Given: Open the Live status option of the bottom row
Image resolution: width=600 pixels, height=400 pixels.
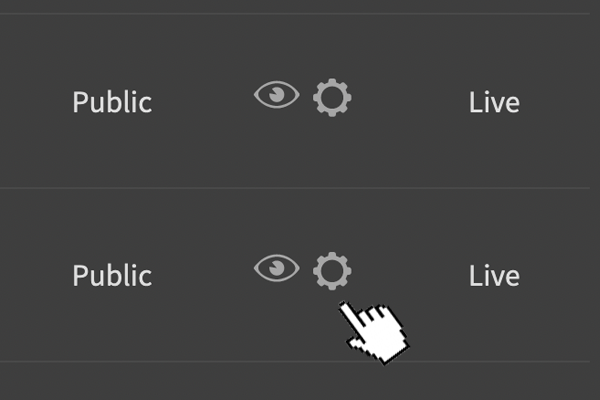Looking at the screenshot, I should 494,275.
